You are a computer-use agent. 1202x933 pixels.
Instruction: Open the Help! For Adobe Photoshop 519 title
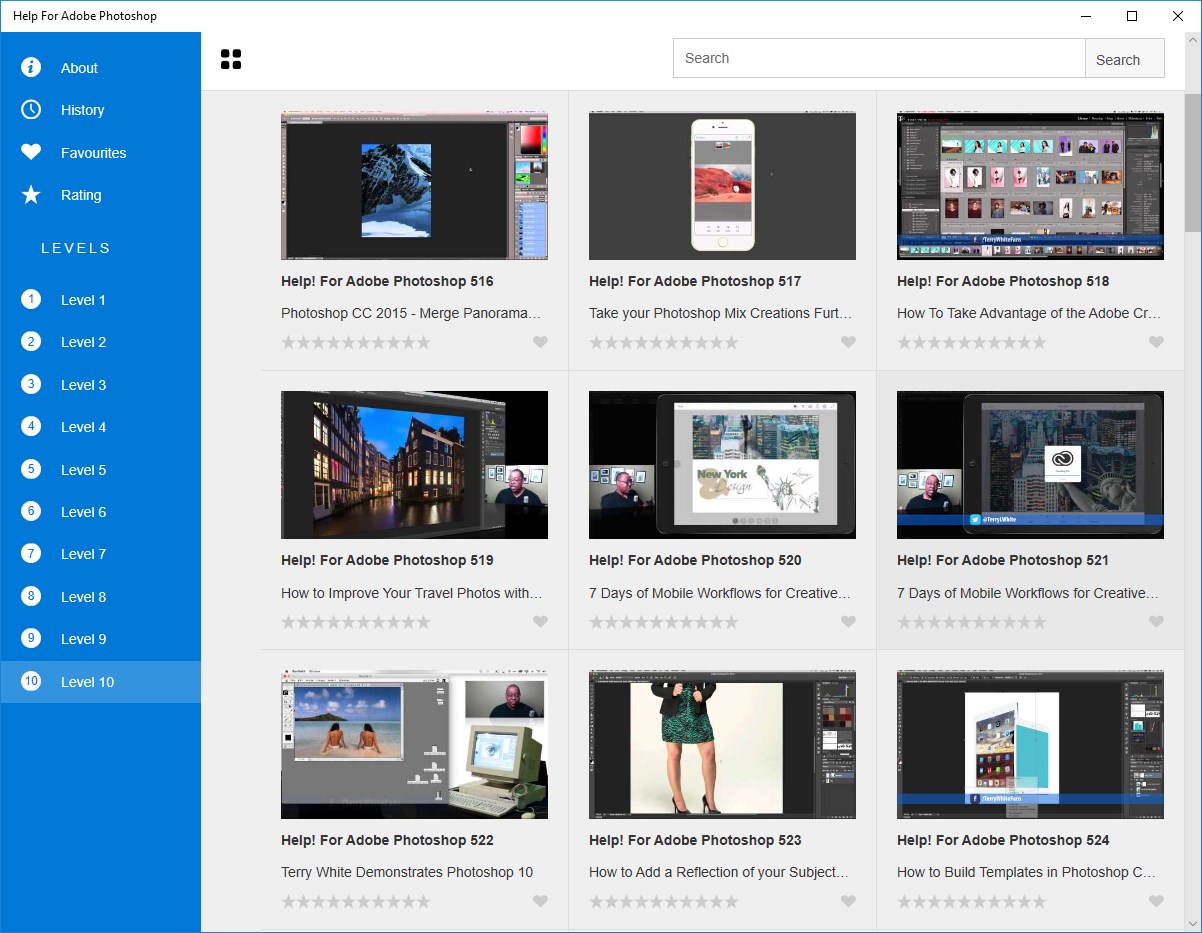click(x=387, y=560)
